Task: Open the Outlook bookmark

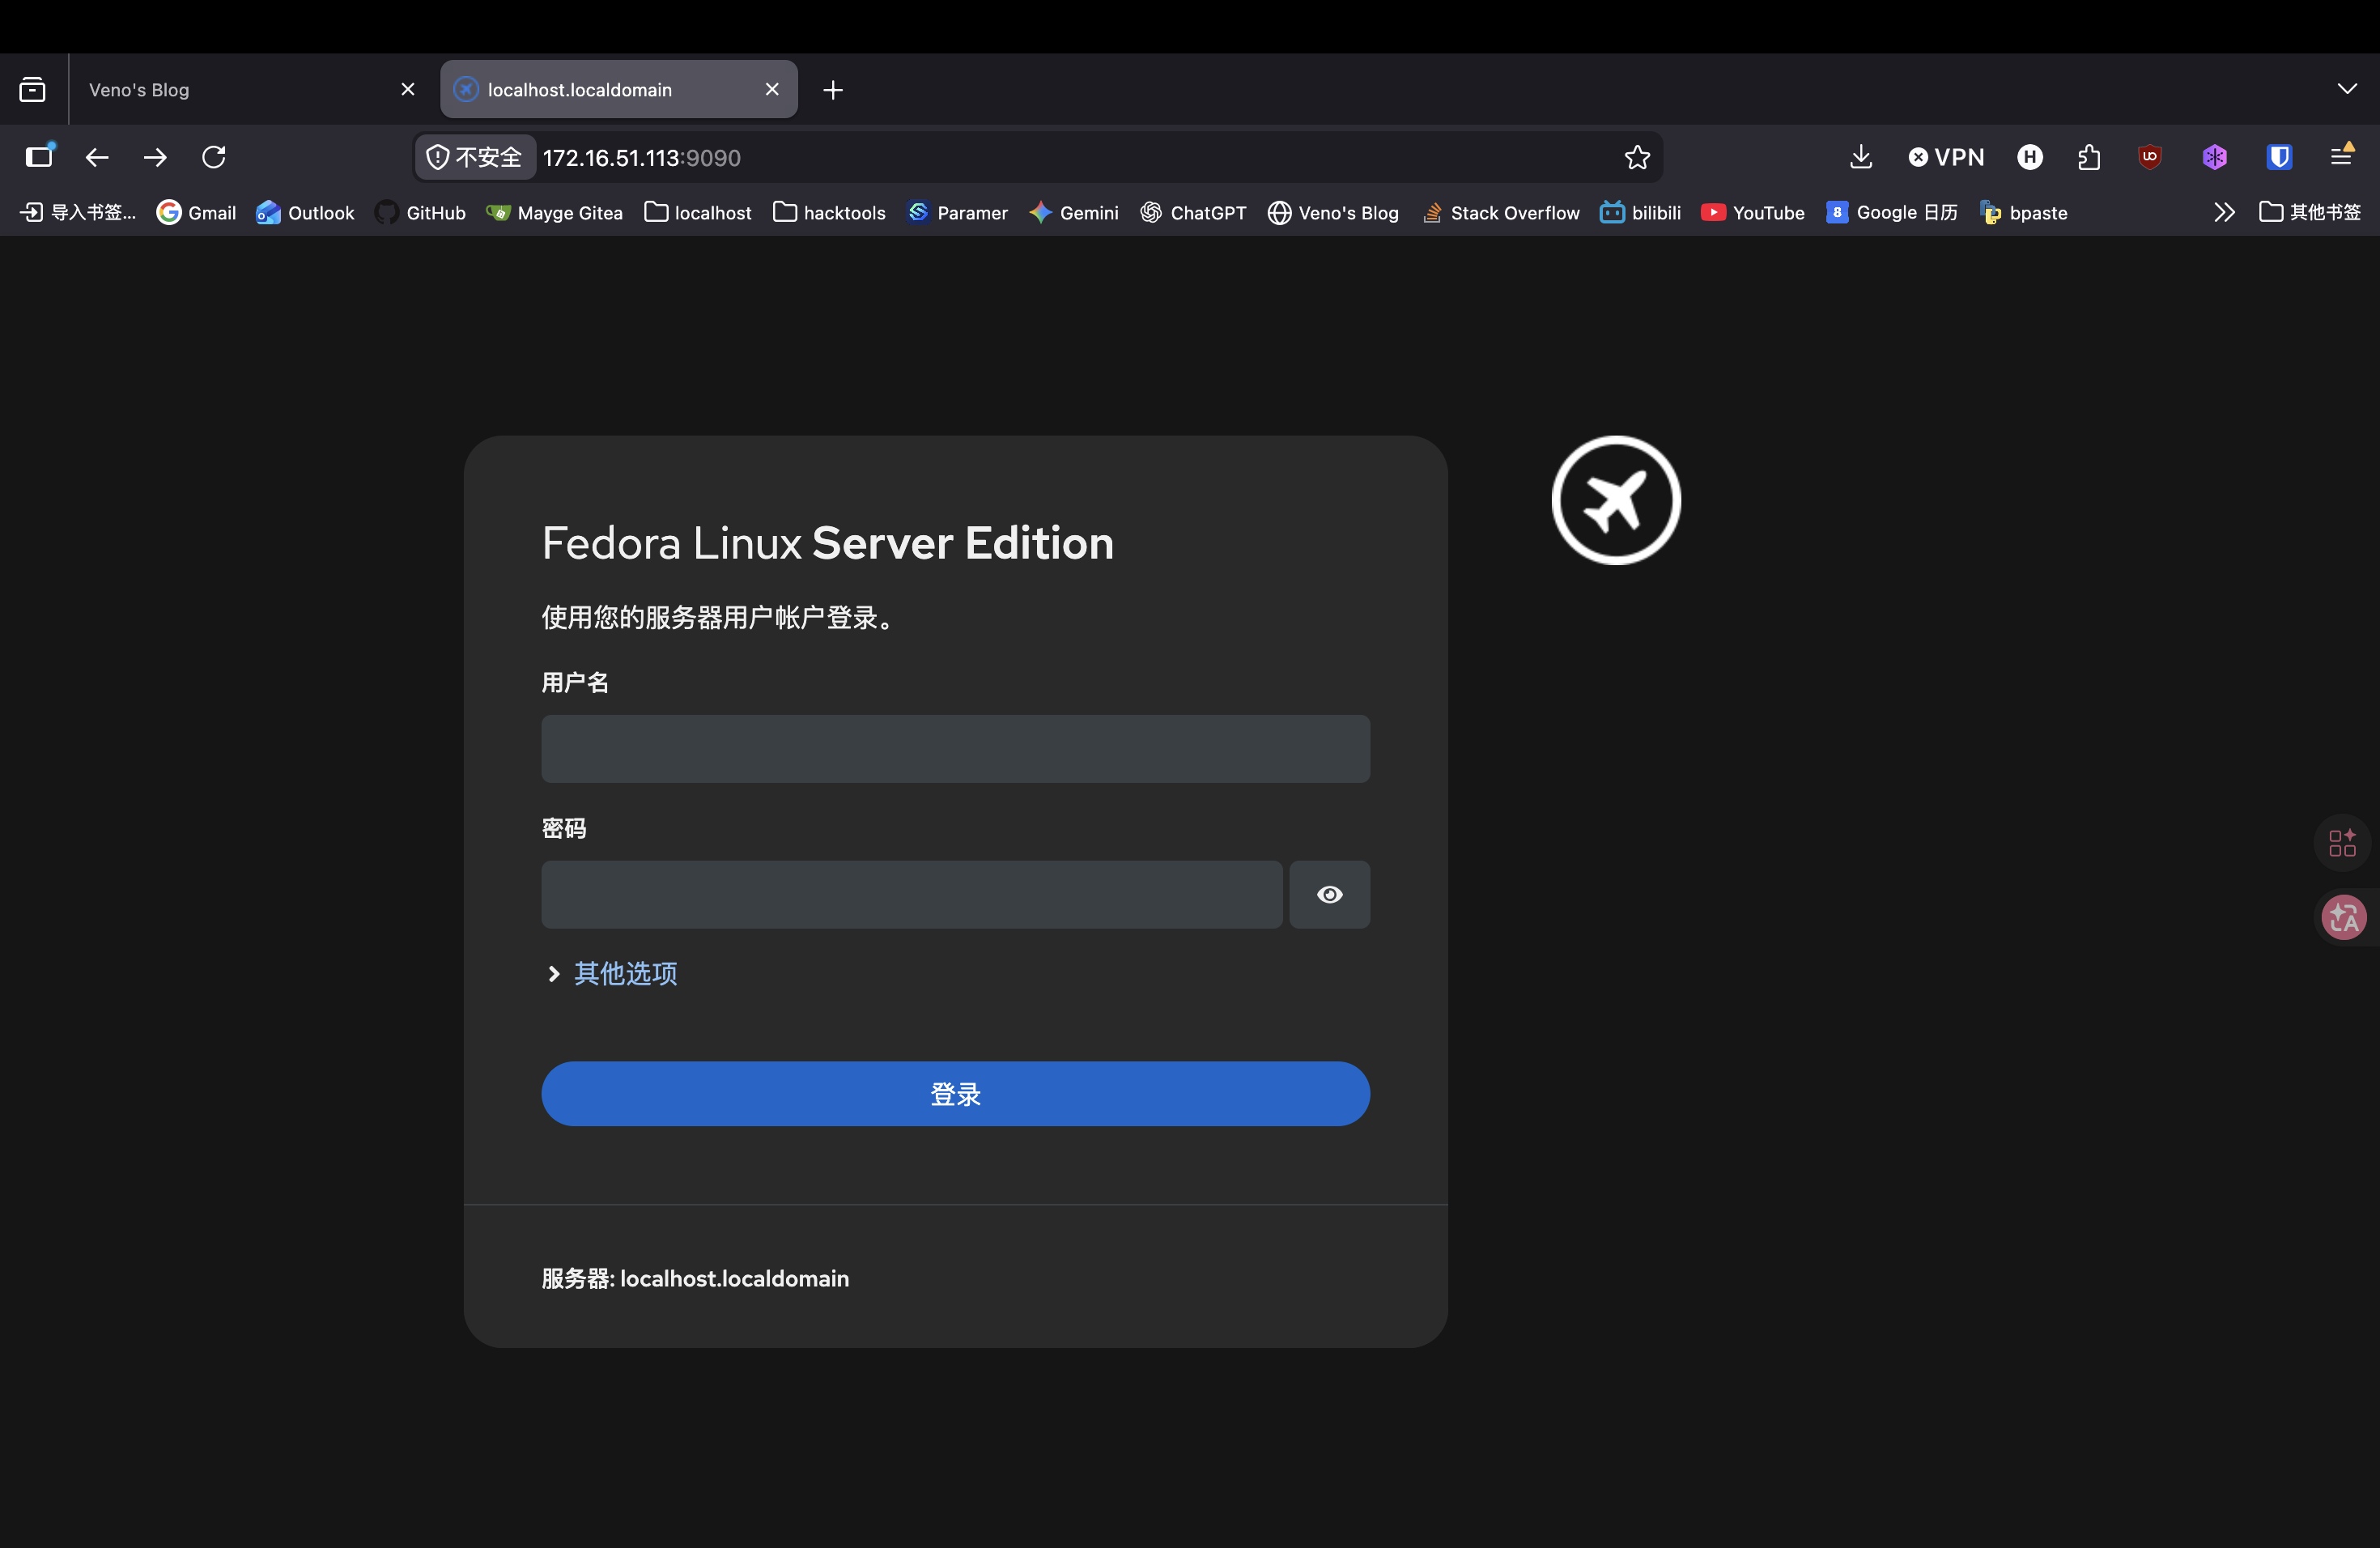Action: pos(305,212)
